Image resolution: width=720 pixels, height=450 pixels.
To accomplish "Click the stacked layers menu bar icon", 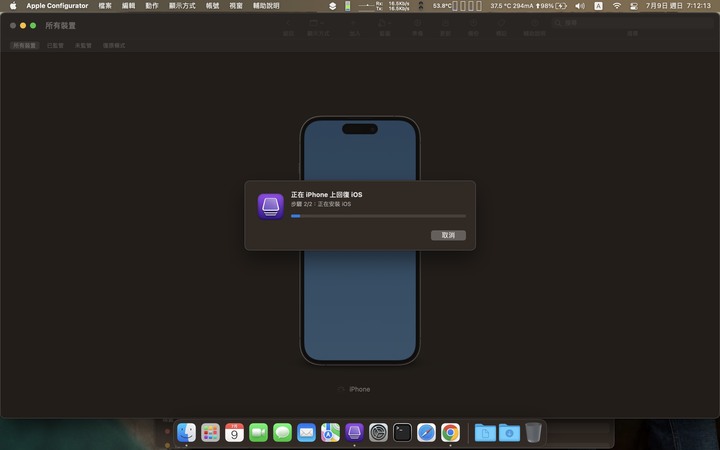I will point(333,6).
